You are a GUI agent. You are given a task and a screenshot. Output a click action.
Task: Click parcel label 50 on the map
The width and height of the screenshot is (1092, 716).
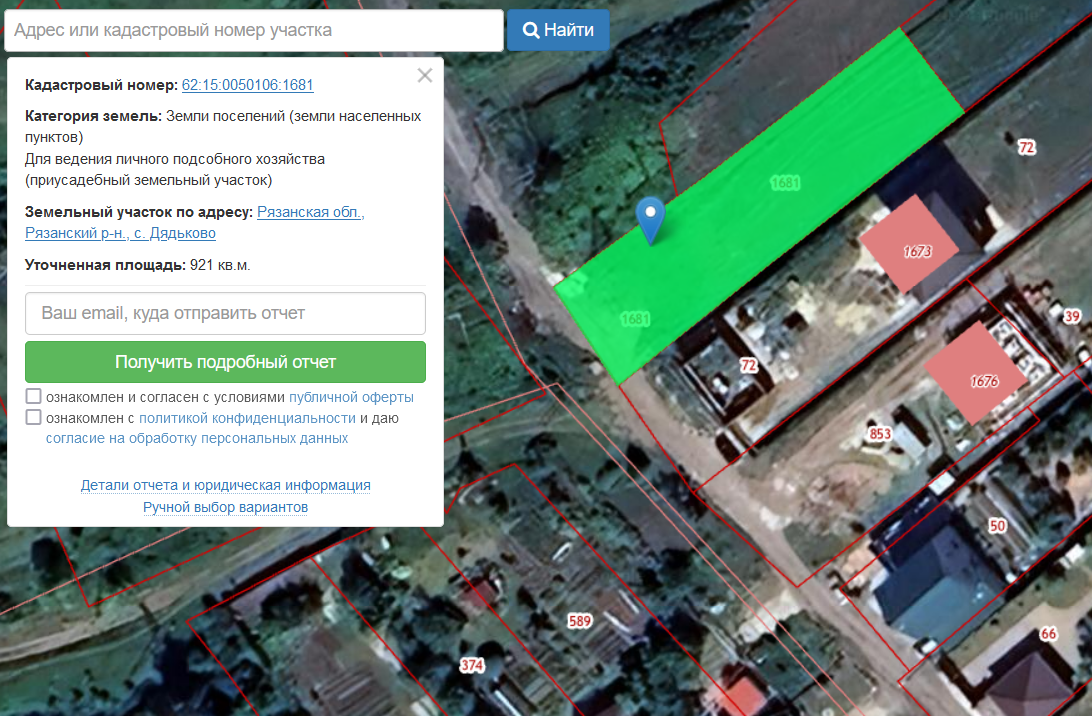(997, 526)
